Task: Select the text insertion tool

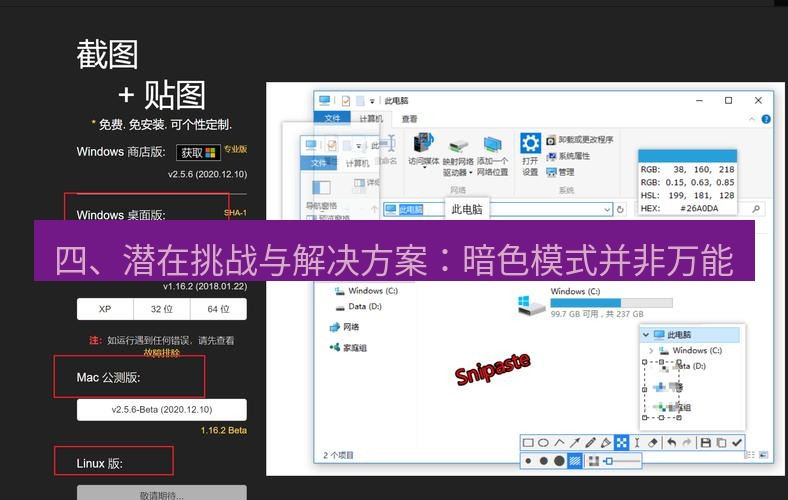Action: point(637,443)
